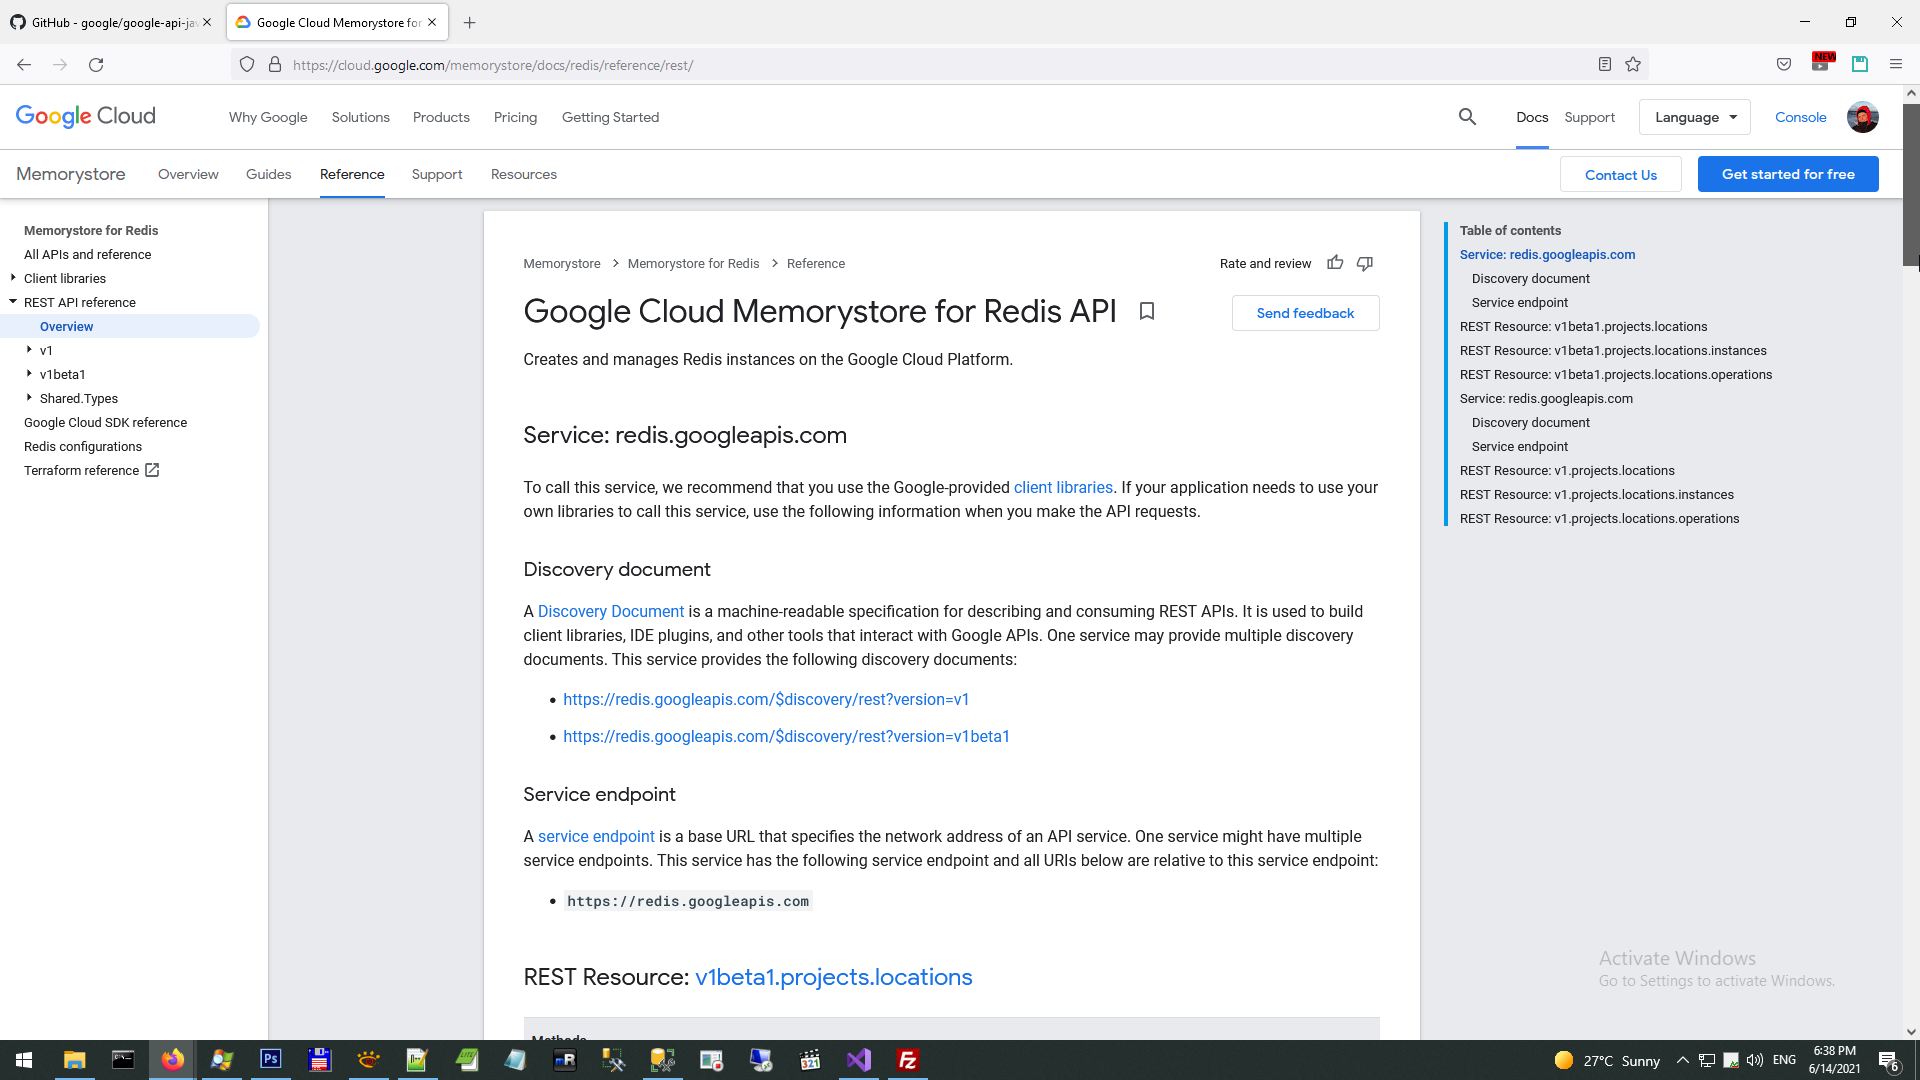Open the user account avatar

[x=1862, y=117]
